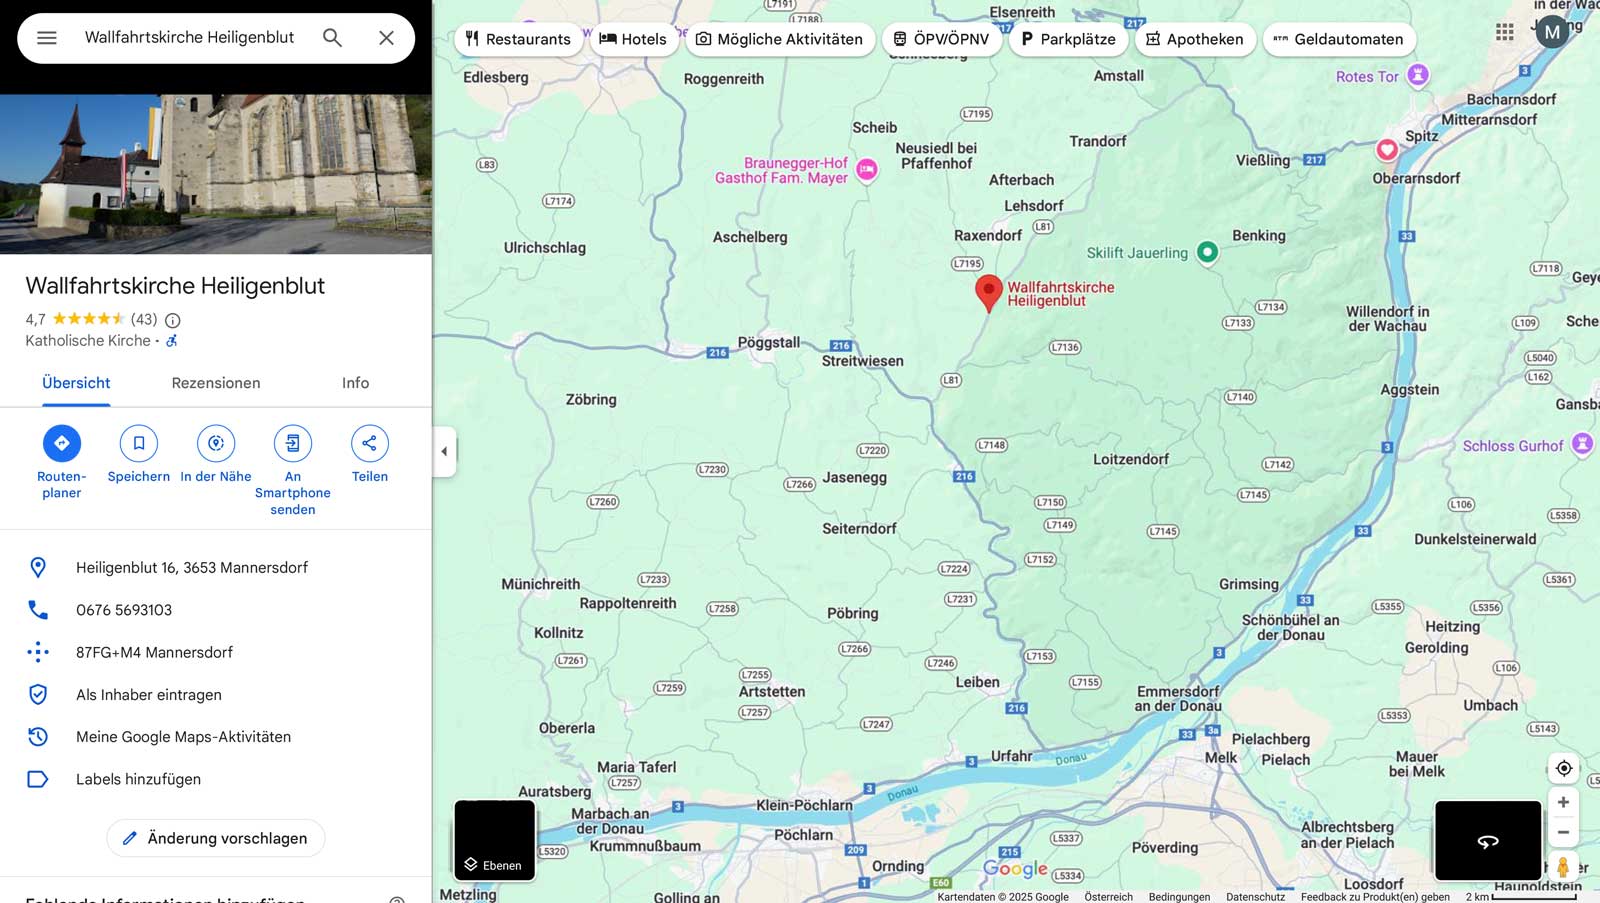Image resolution: width=1600 pixels, height=903 pixels.
Task: Click the In der Nähe icon
Action: click(x=216, y=443)
